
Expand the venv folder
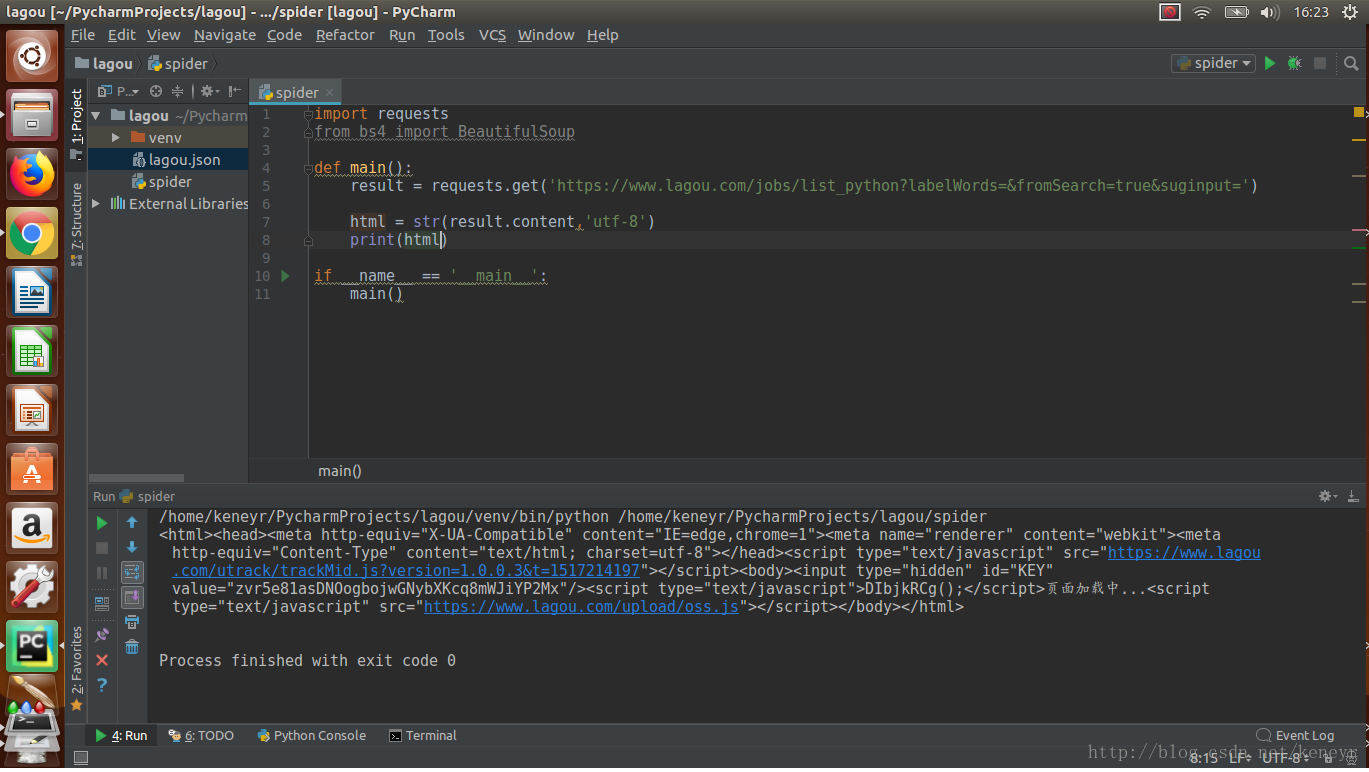pyautogui.click(x=116, y=137)
